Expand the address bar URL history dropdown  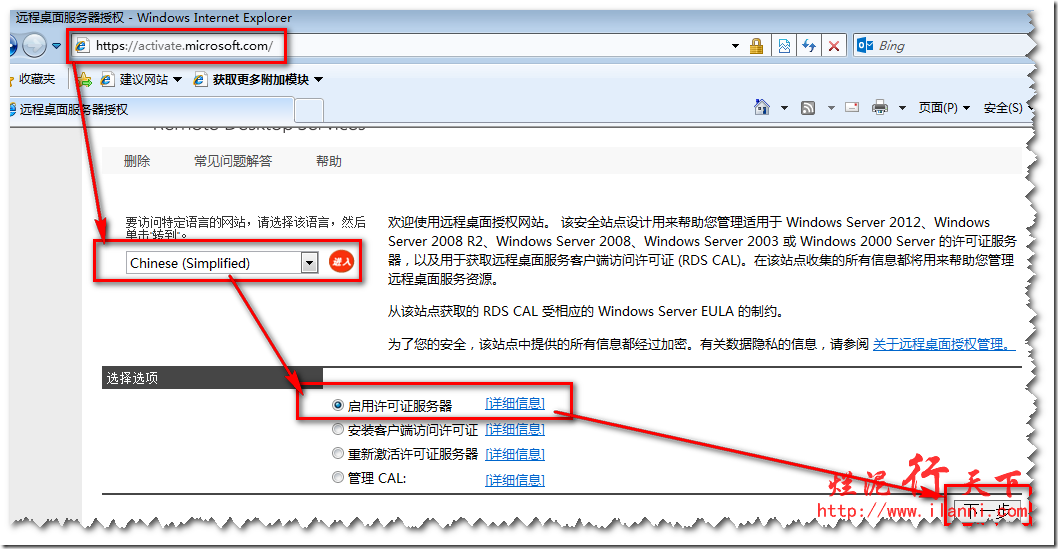tap(735, 46)
